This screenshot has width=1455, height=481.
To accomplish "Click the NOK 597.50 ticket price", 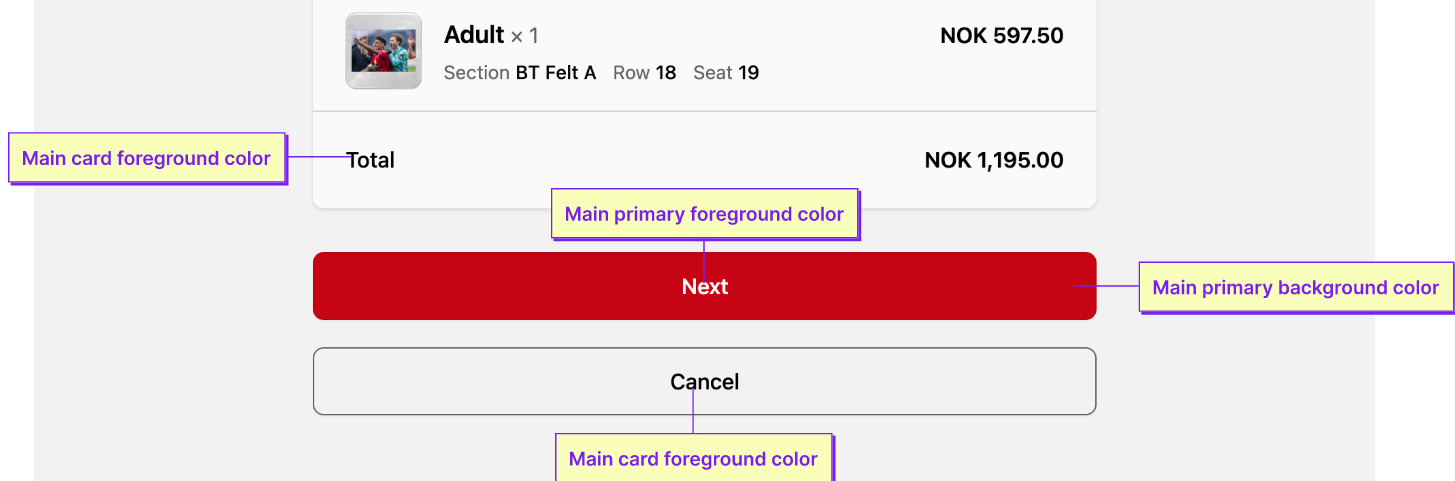I will click(x=1001, y=36).
